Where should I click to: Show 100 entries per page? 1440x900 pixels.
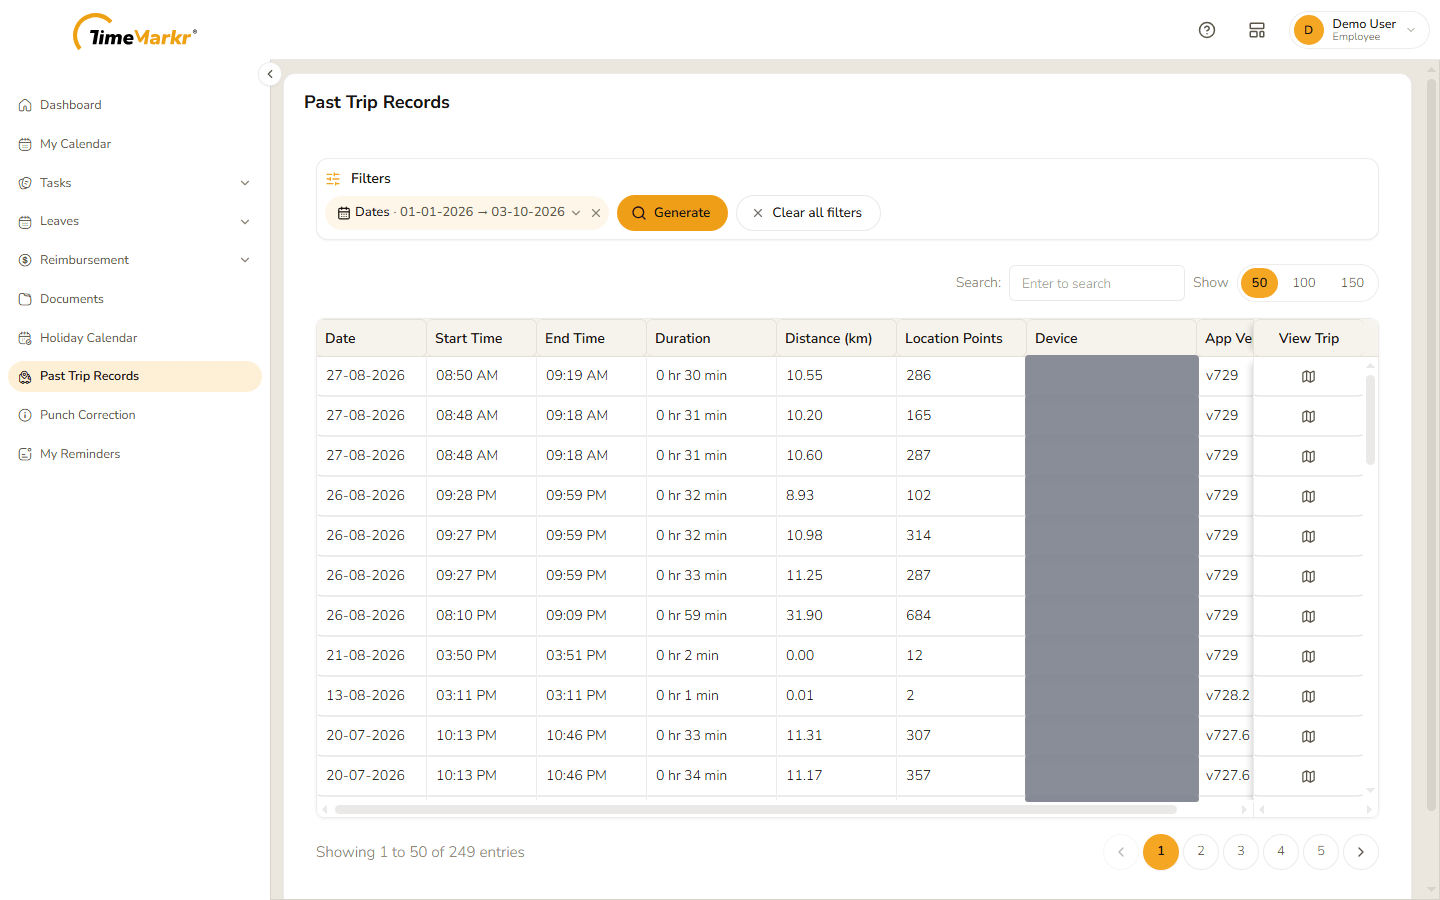1304,283
